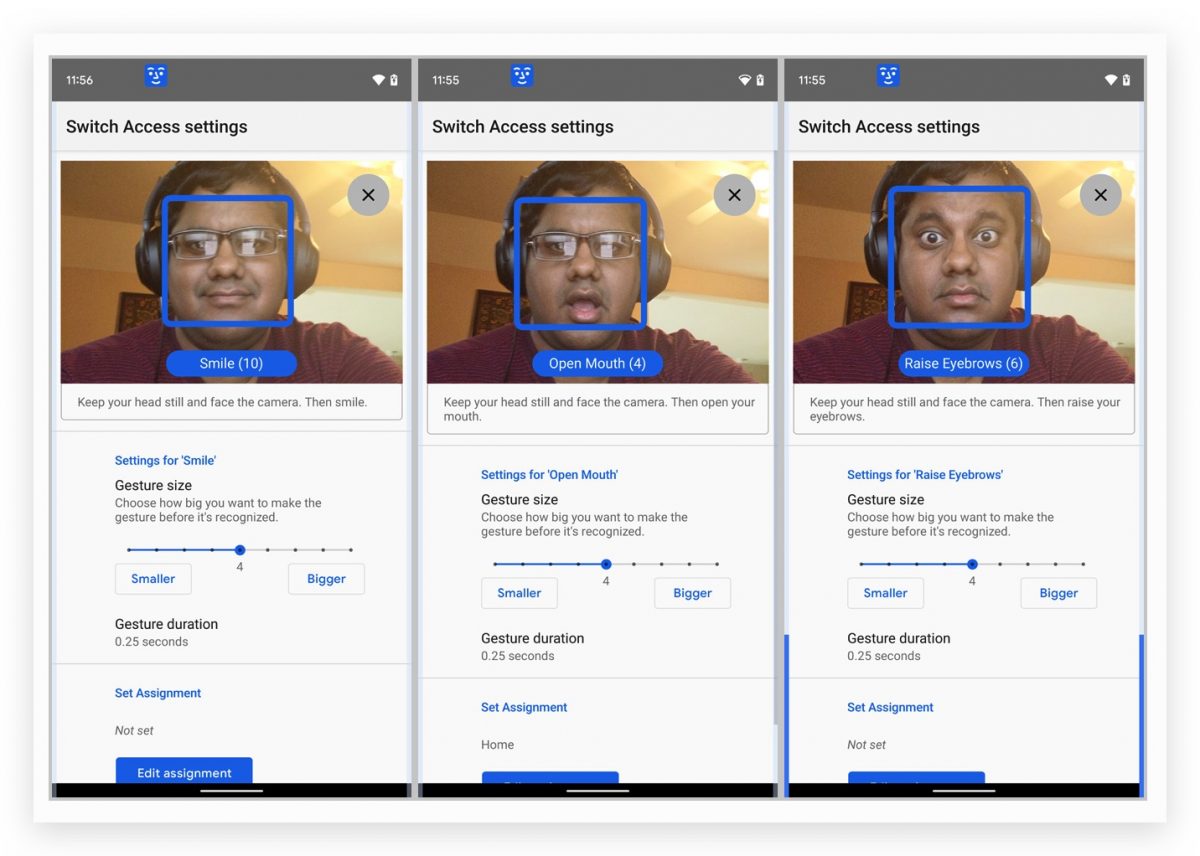Tap face icon in right screen status bar

click(888, 76)
